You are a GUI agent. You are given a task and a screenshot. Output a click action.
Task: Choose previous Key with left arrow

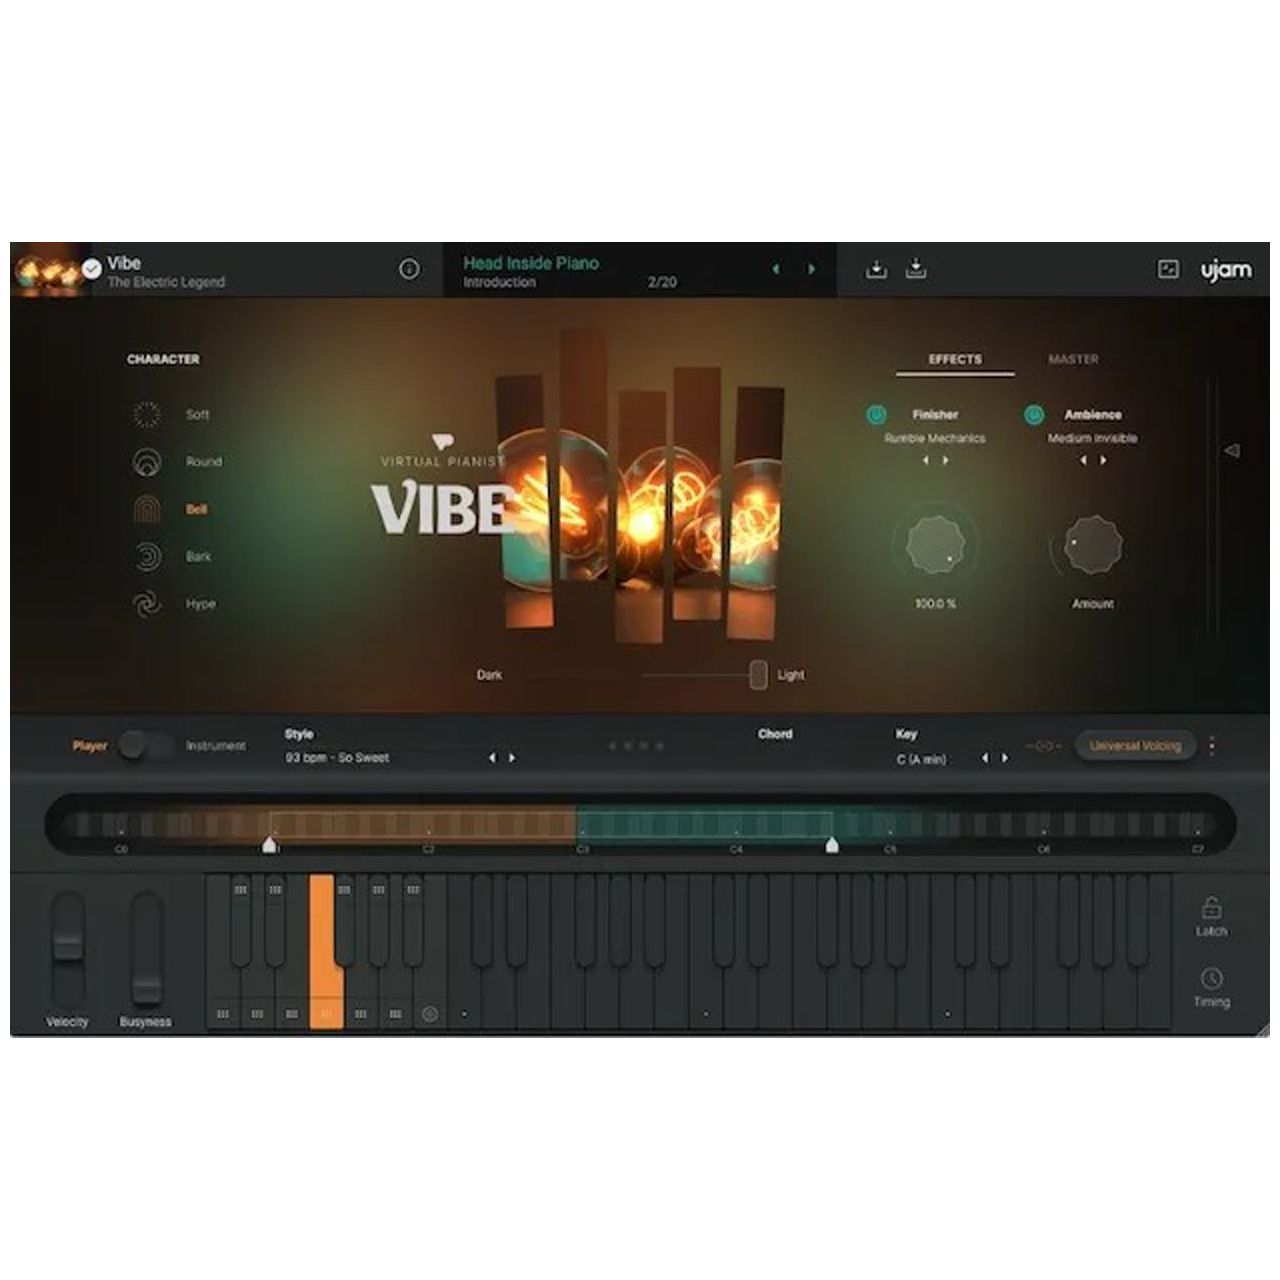click(x=985, y=758)
